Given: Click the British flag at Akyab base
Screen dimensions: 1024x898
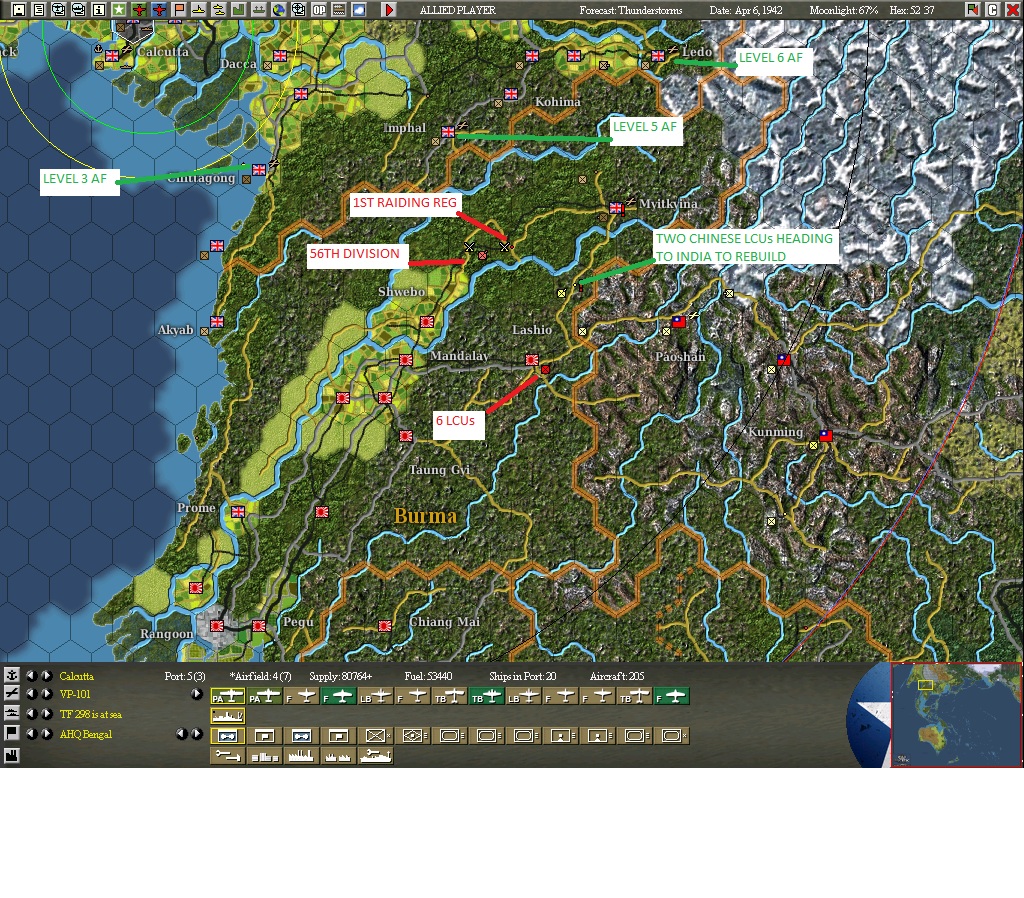Looking at the screenshot, I should [x=217, y=321].
